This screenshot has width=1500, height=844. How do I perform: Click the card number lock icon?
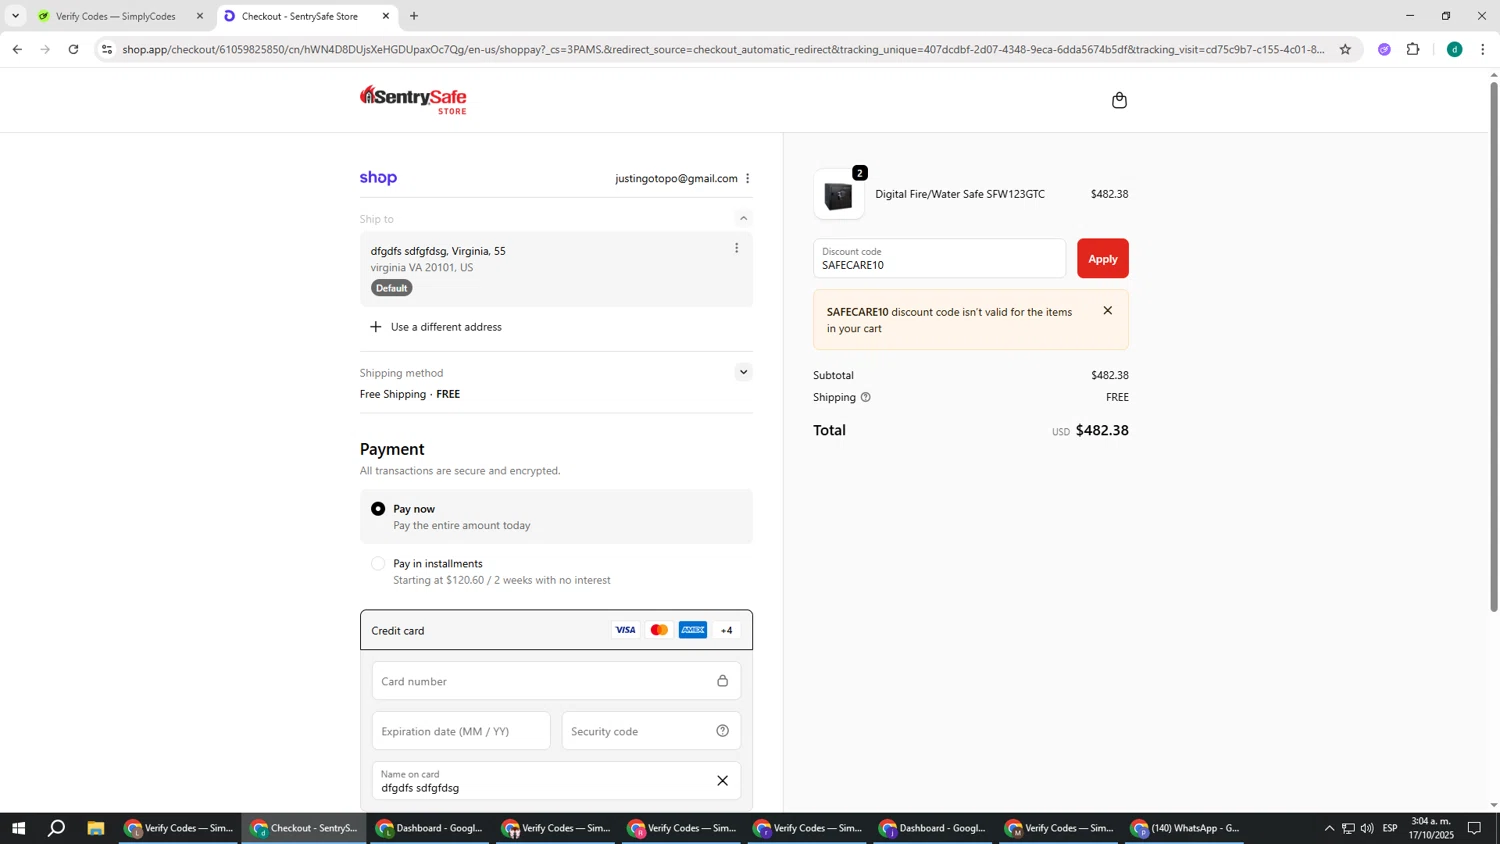click(722, 681)
